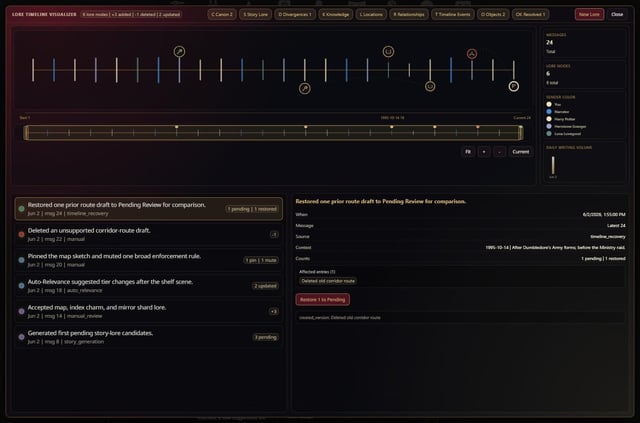Select the Accepted map, index charm entry
Screen dimensions: 640x423
(149, 311)
